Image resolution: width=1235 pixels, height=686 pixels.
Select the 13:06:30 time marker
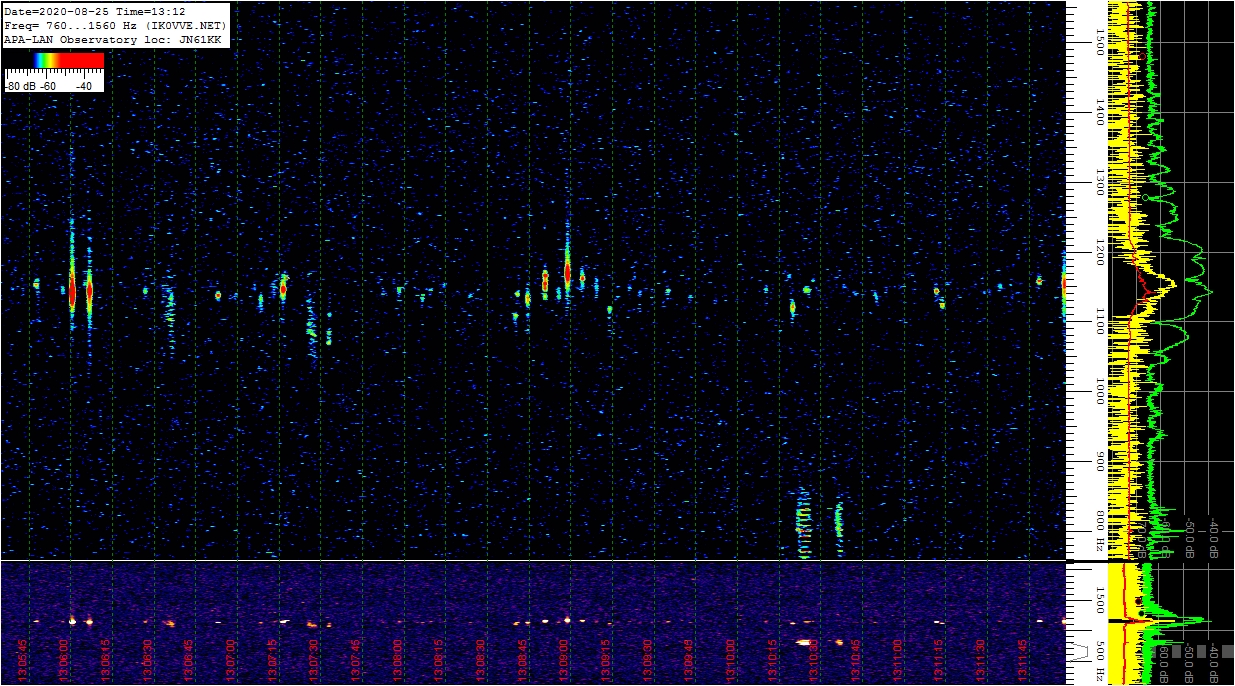(148, 660)
